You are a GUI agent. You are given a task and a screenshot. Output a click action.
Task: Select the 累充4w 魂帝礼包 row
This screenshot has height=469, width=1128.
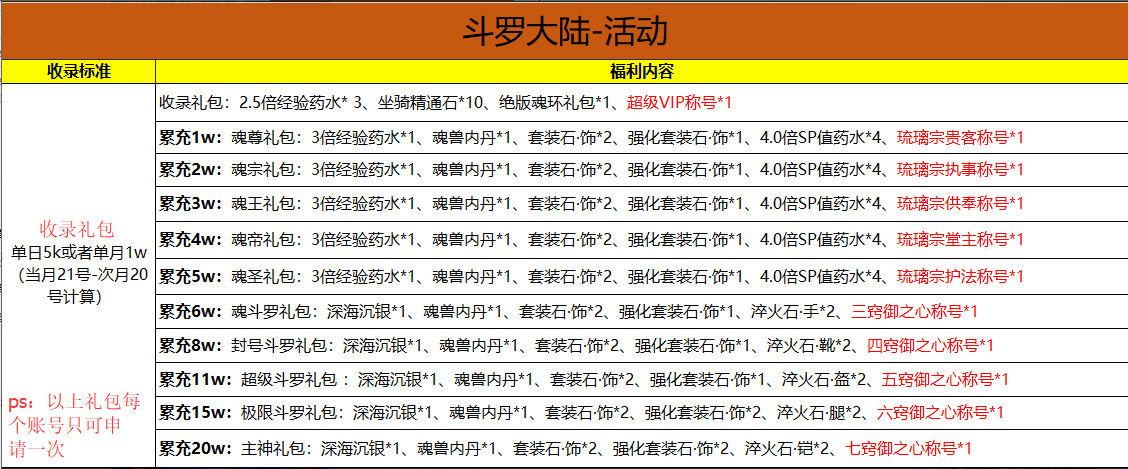(641, 239)
